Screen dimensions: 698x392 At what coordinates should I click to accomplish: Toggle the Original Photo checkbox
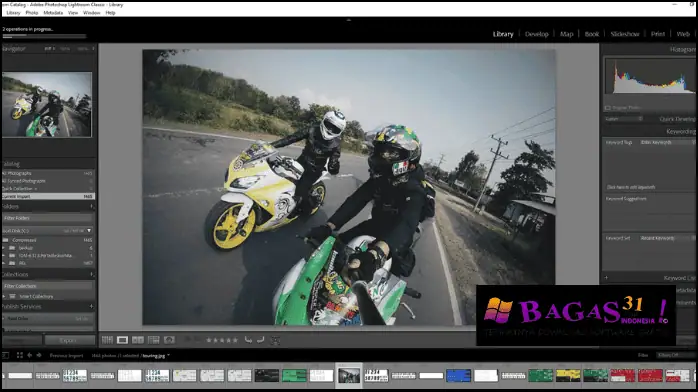pos(608,108)
